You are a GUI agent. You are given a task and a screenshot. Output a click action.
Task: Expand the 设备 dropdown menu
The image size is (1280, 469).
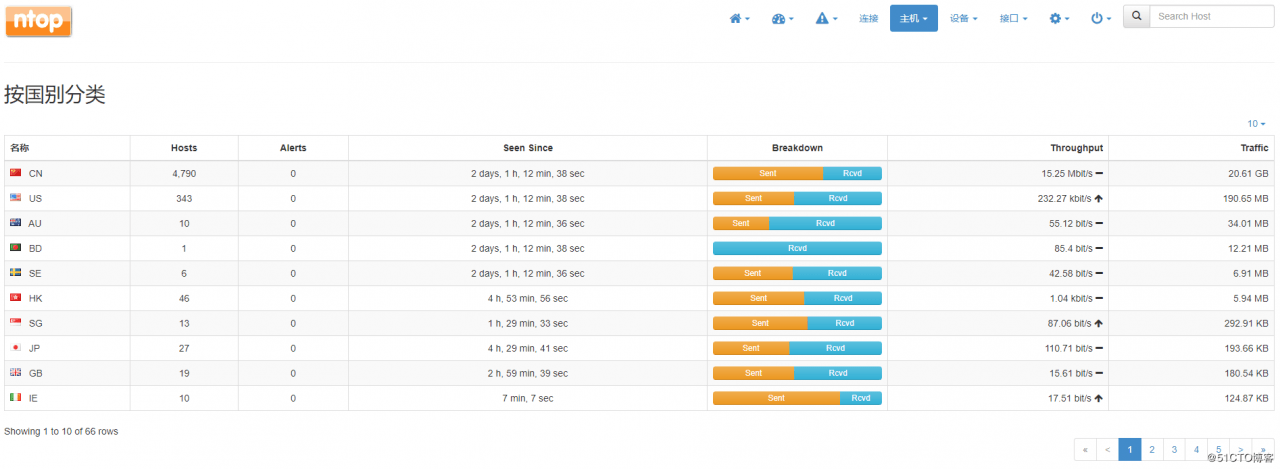(963, 18)
